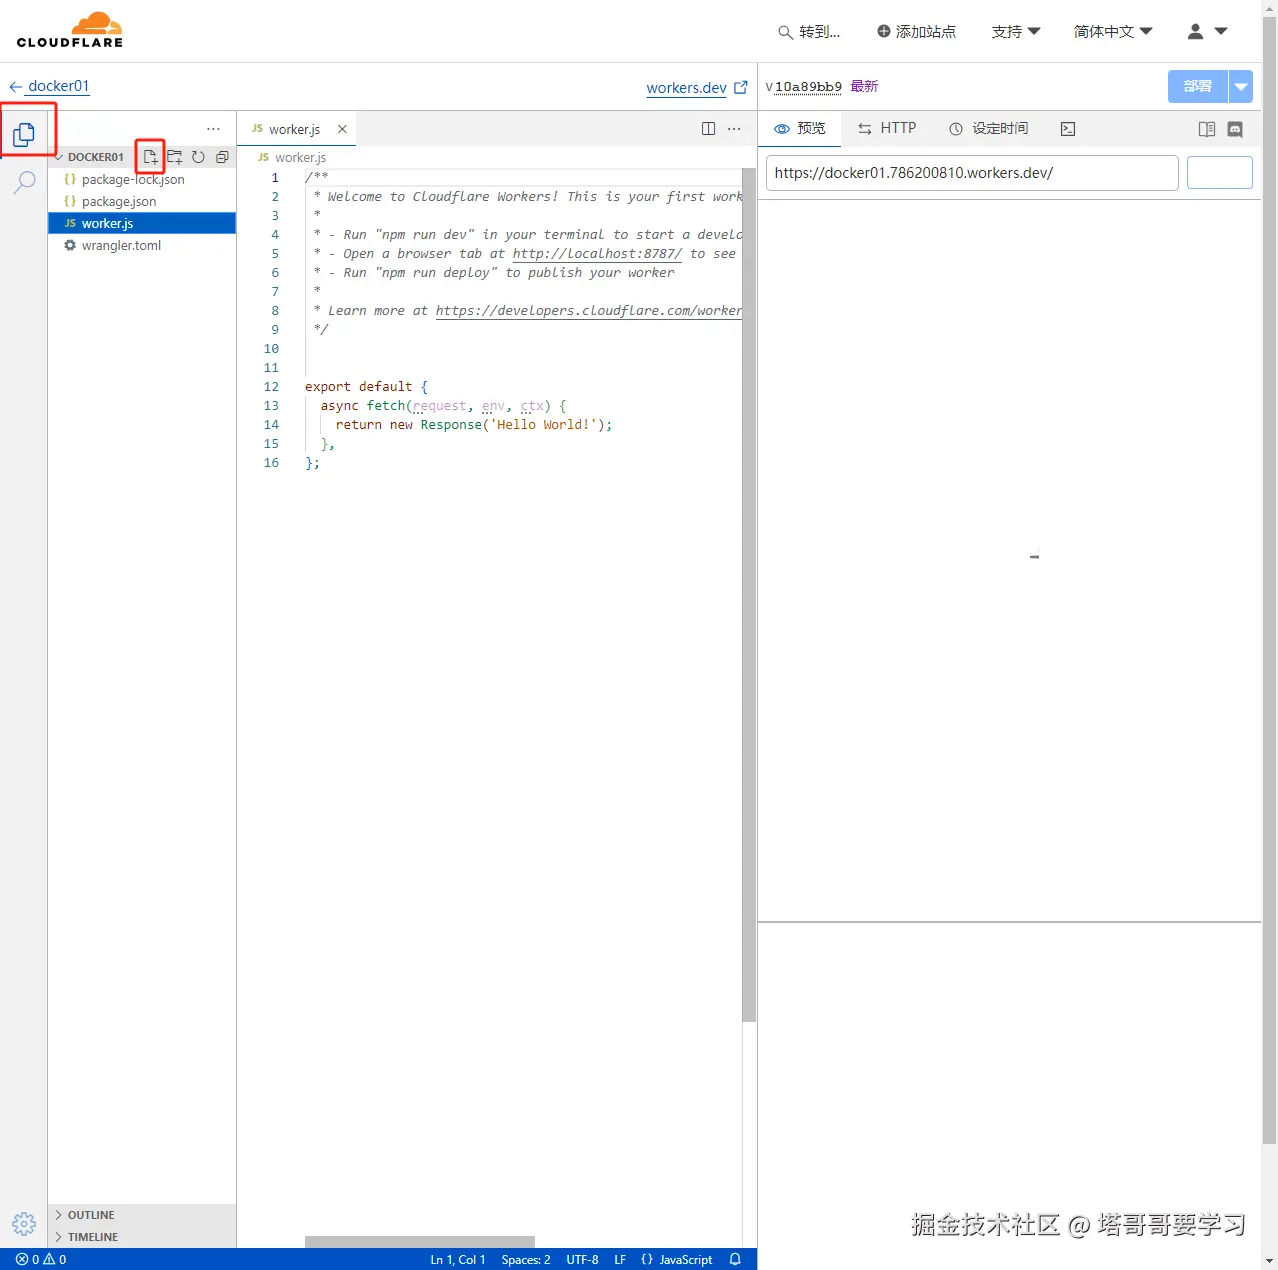Expand the 支持 support menu

pyautogui.click(x=1016, y=32)
